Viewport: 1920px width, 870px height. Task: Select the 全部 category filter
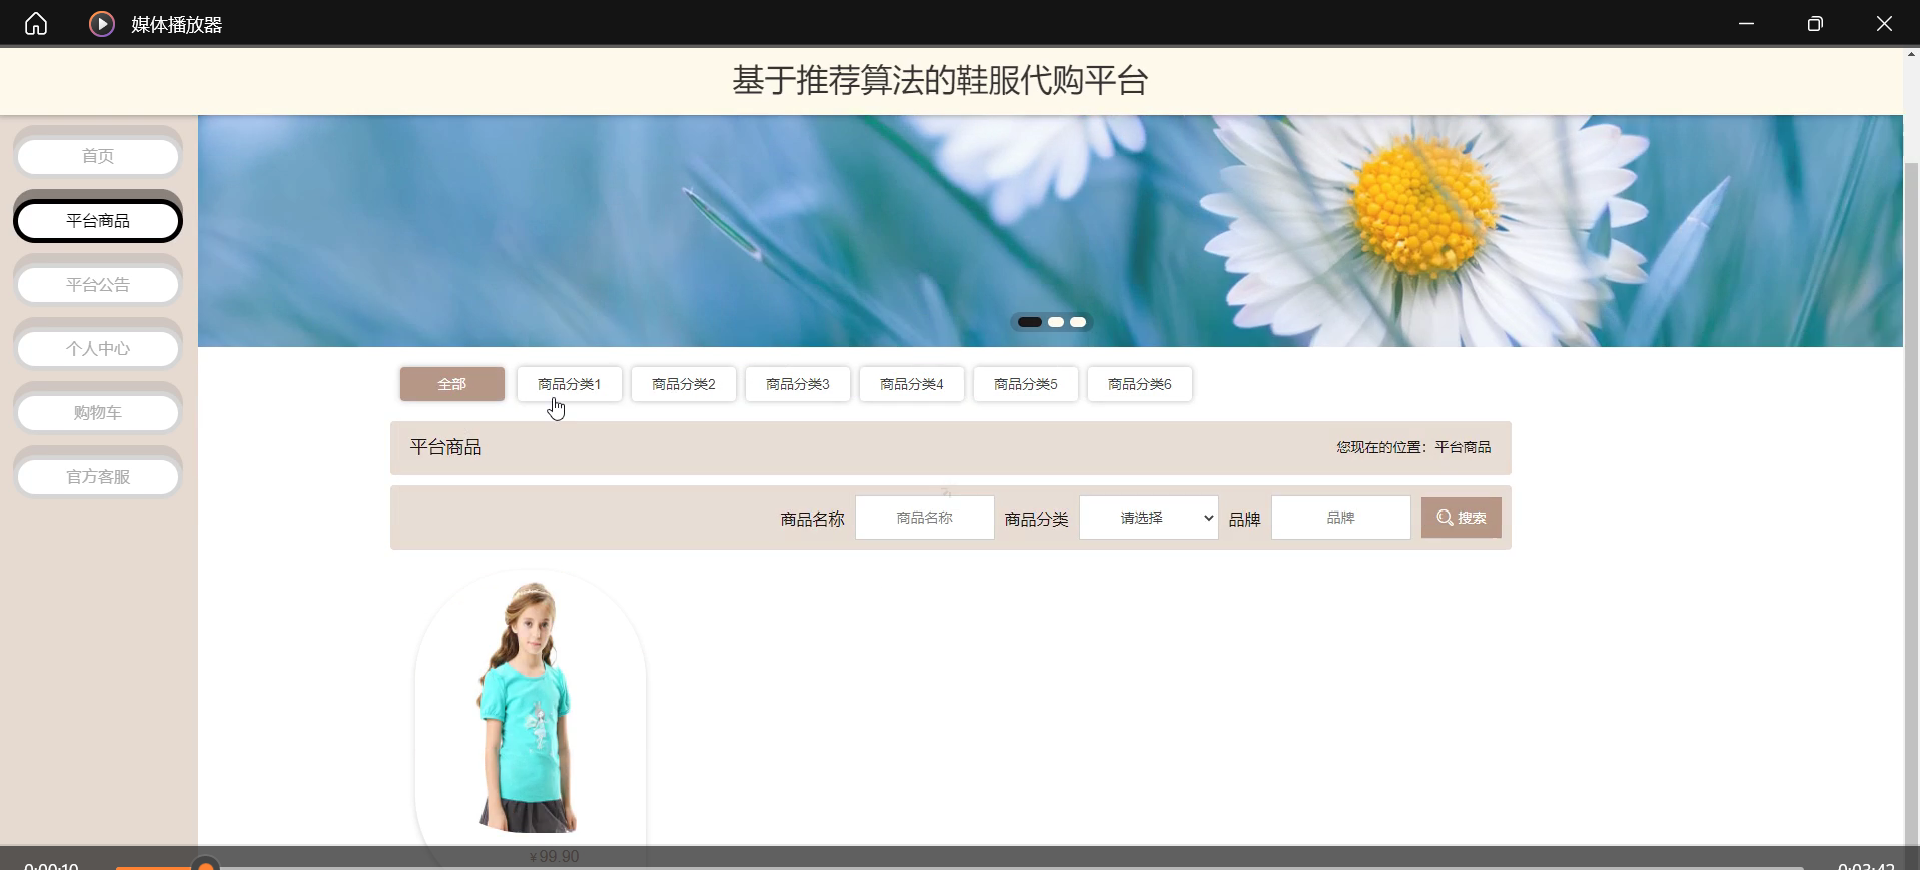click(452, 384)
